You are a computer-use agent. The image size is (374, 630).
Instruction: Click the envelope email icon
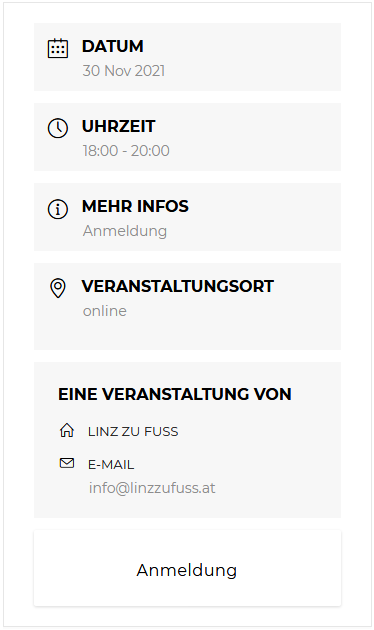pos(67,463)
